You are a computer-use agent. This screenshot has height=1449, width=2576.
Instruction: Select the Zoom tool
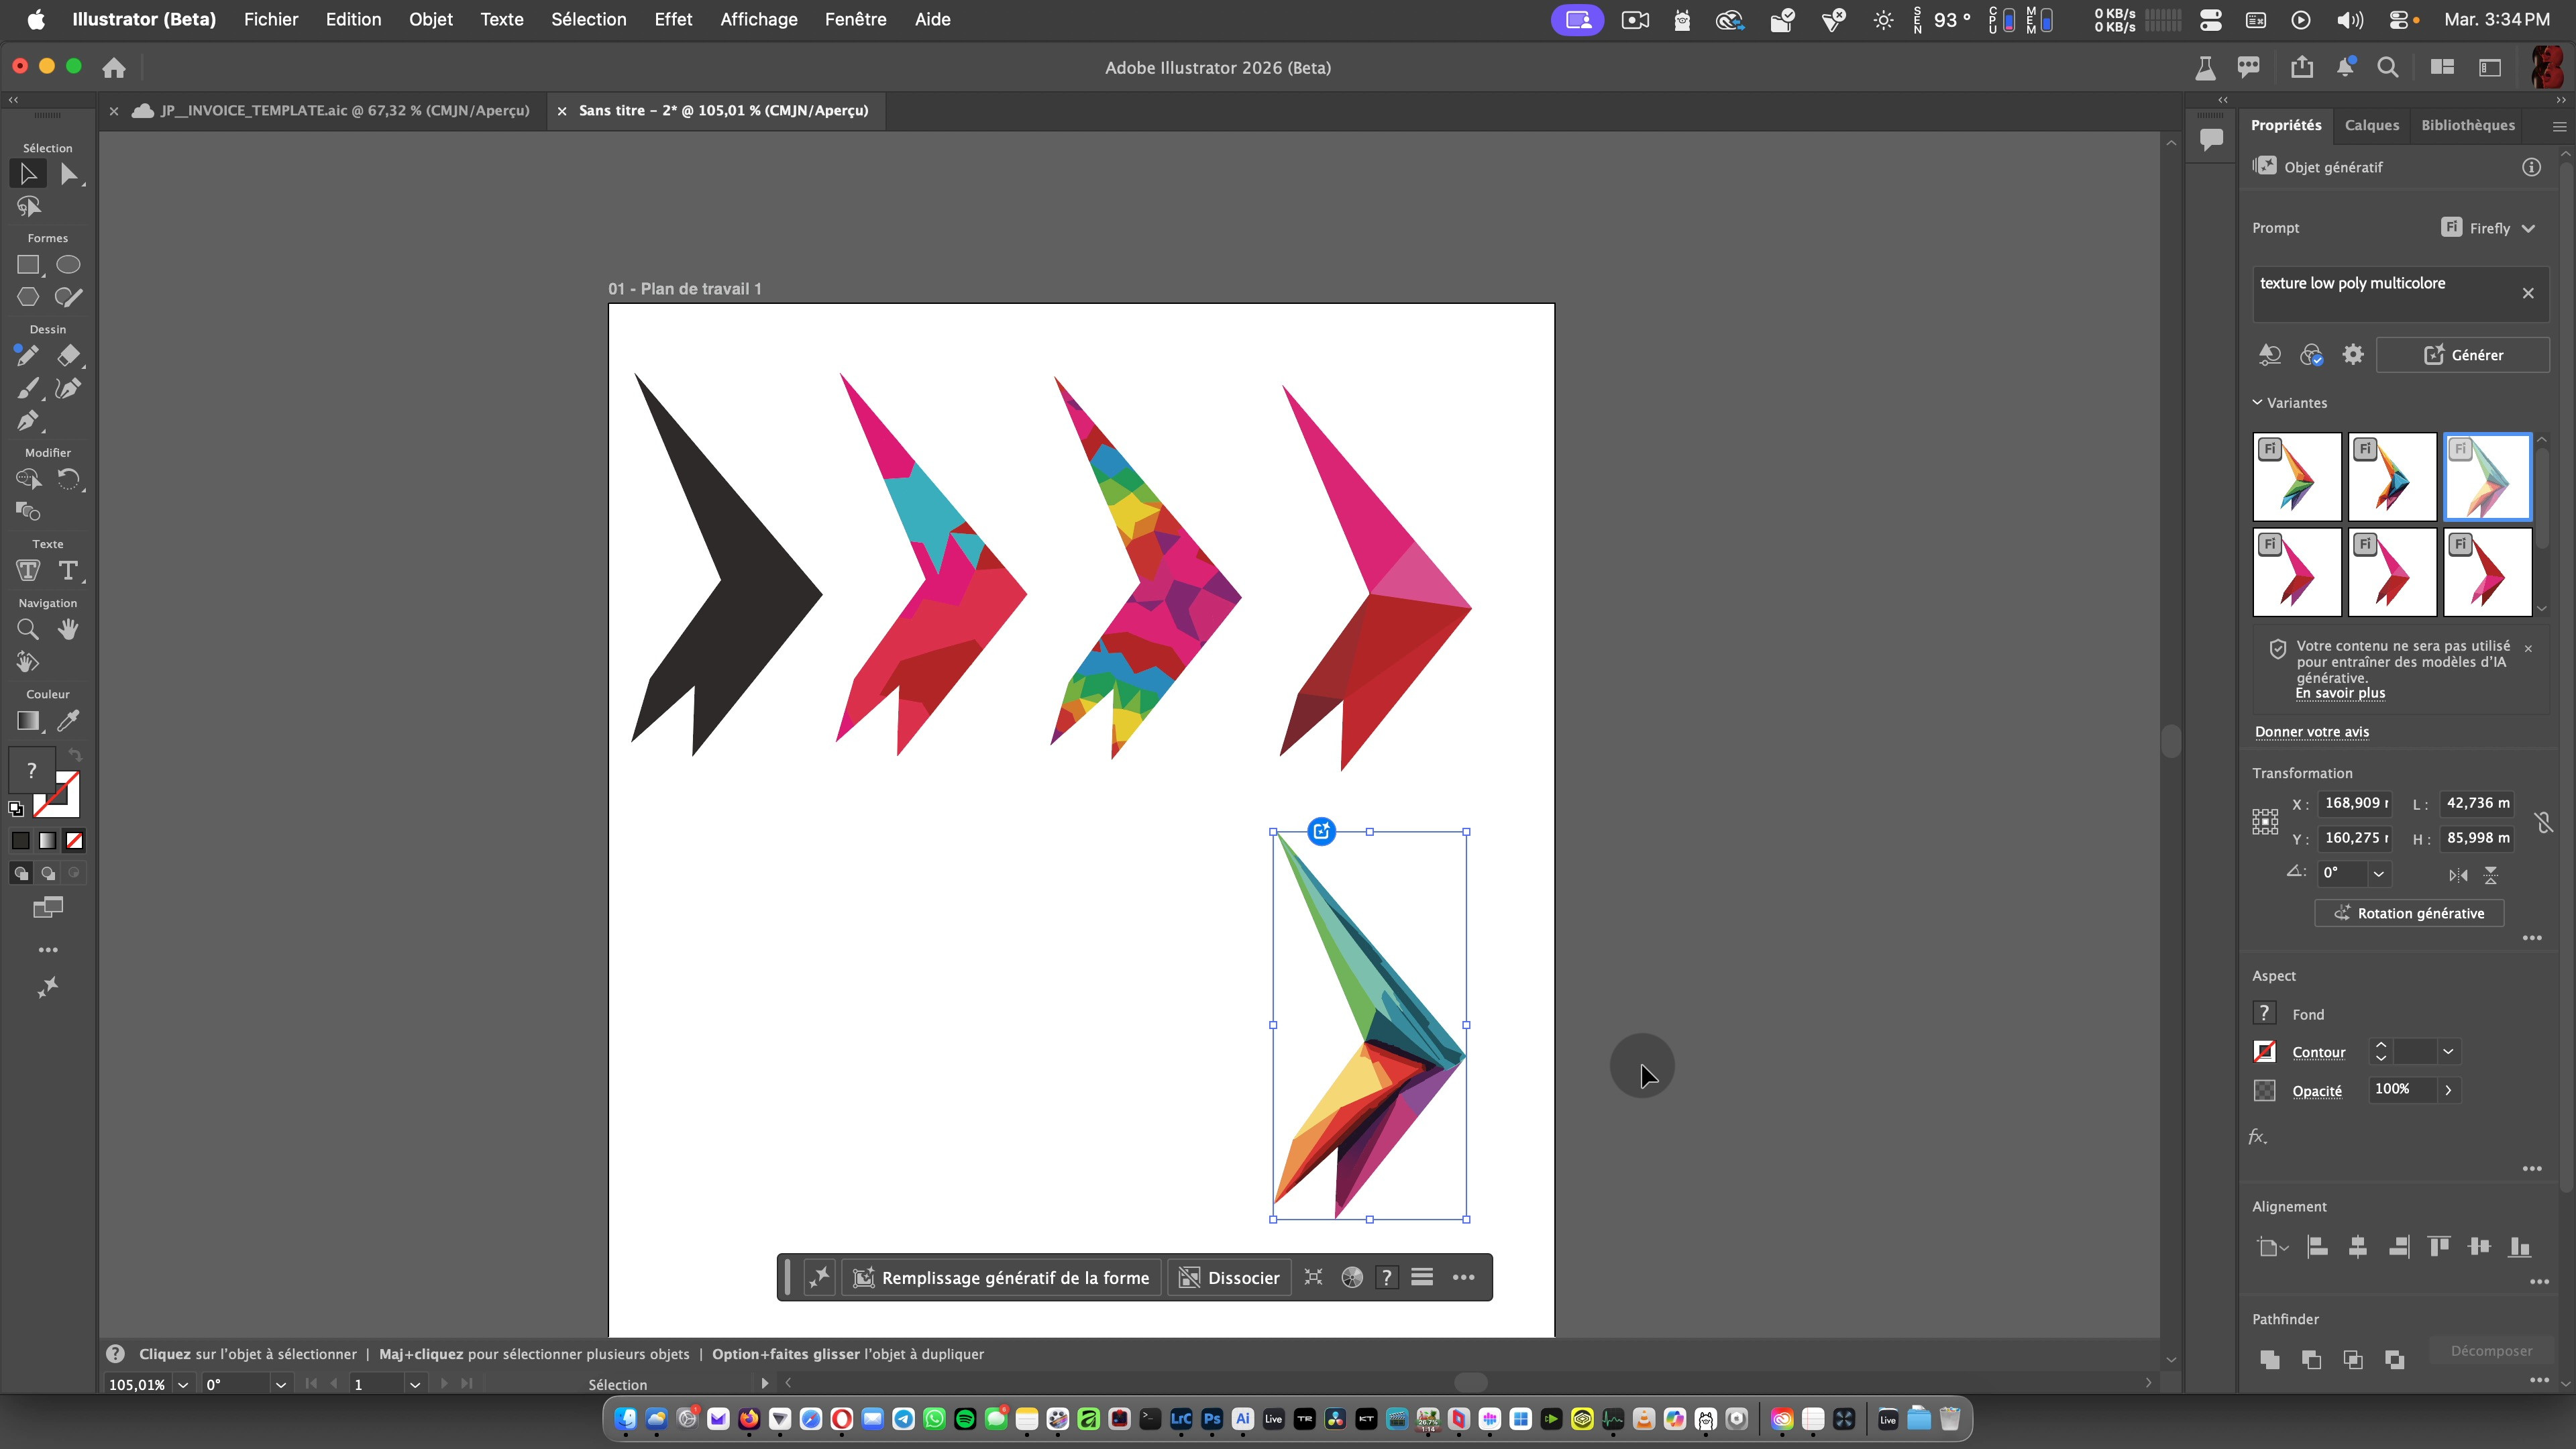pos(27,629)
